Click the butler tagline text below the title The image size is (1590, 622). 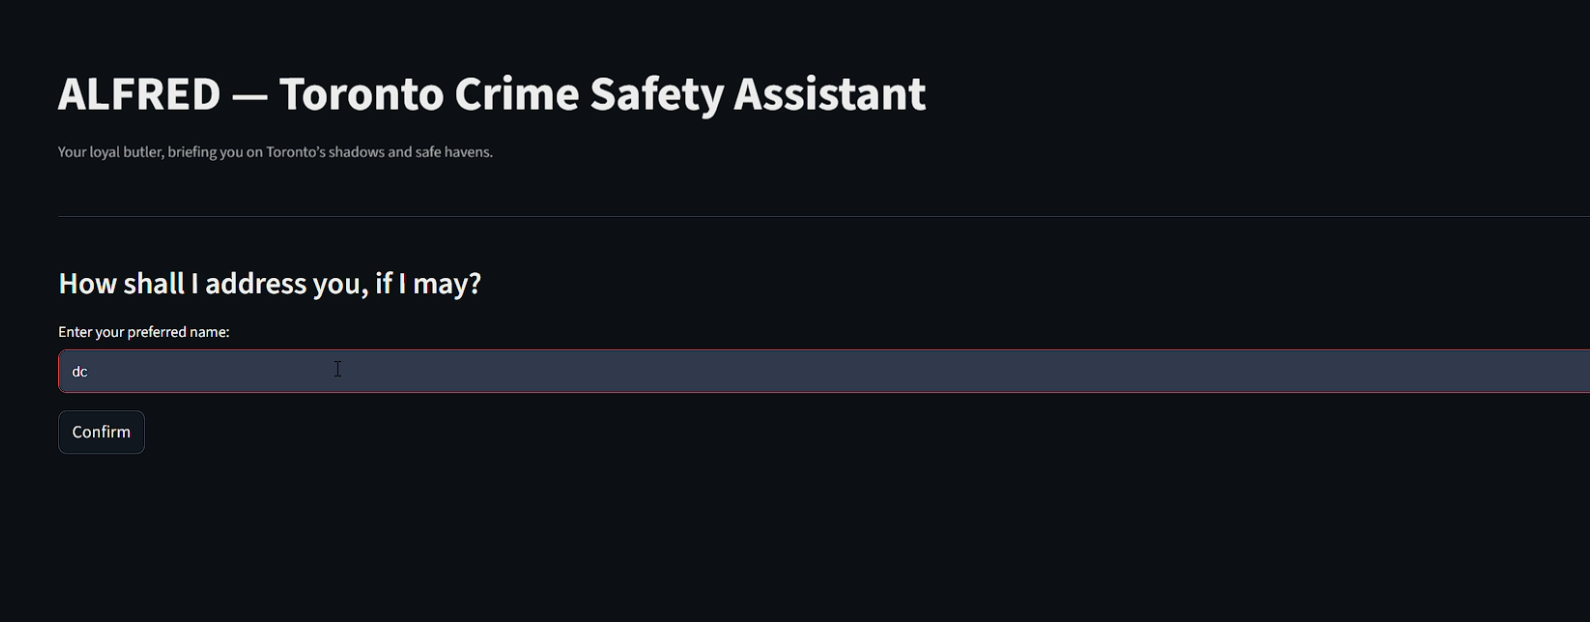275,152
